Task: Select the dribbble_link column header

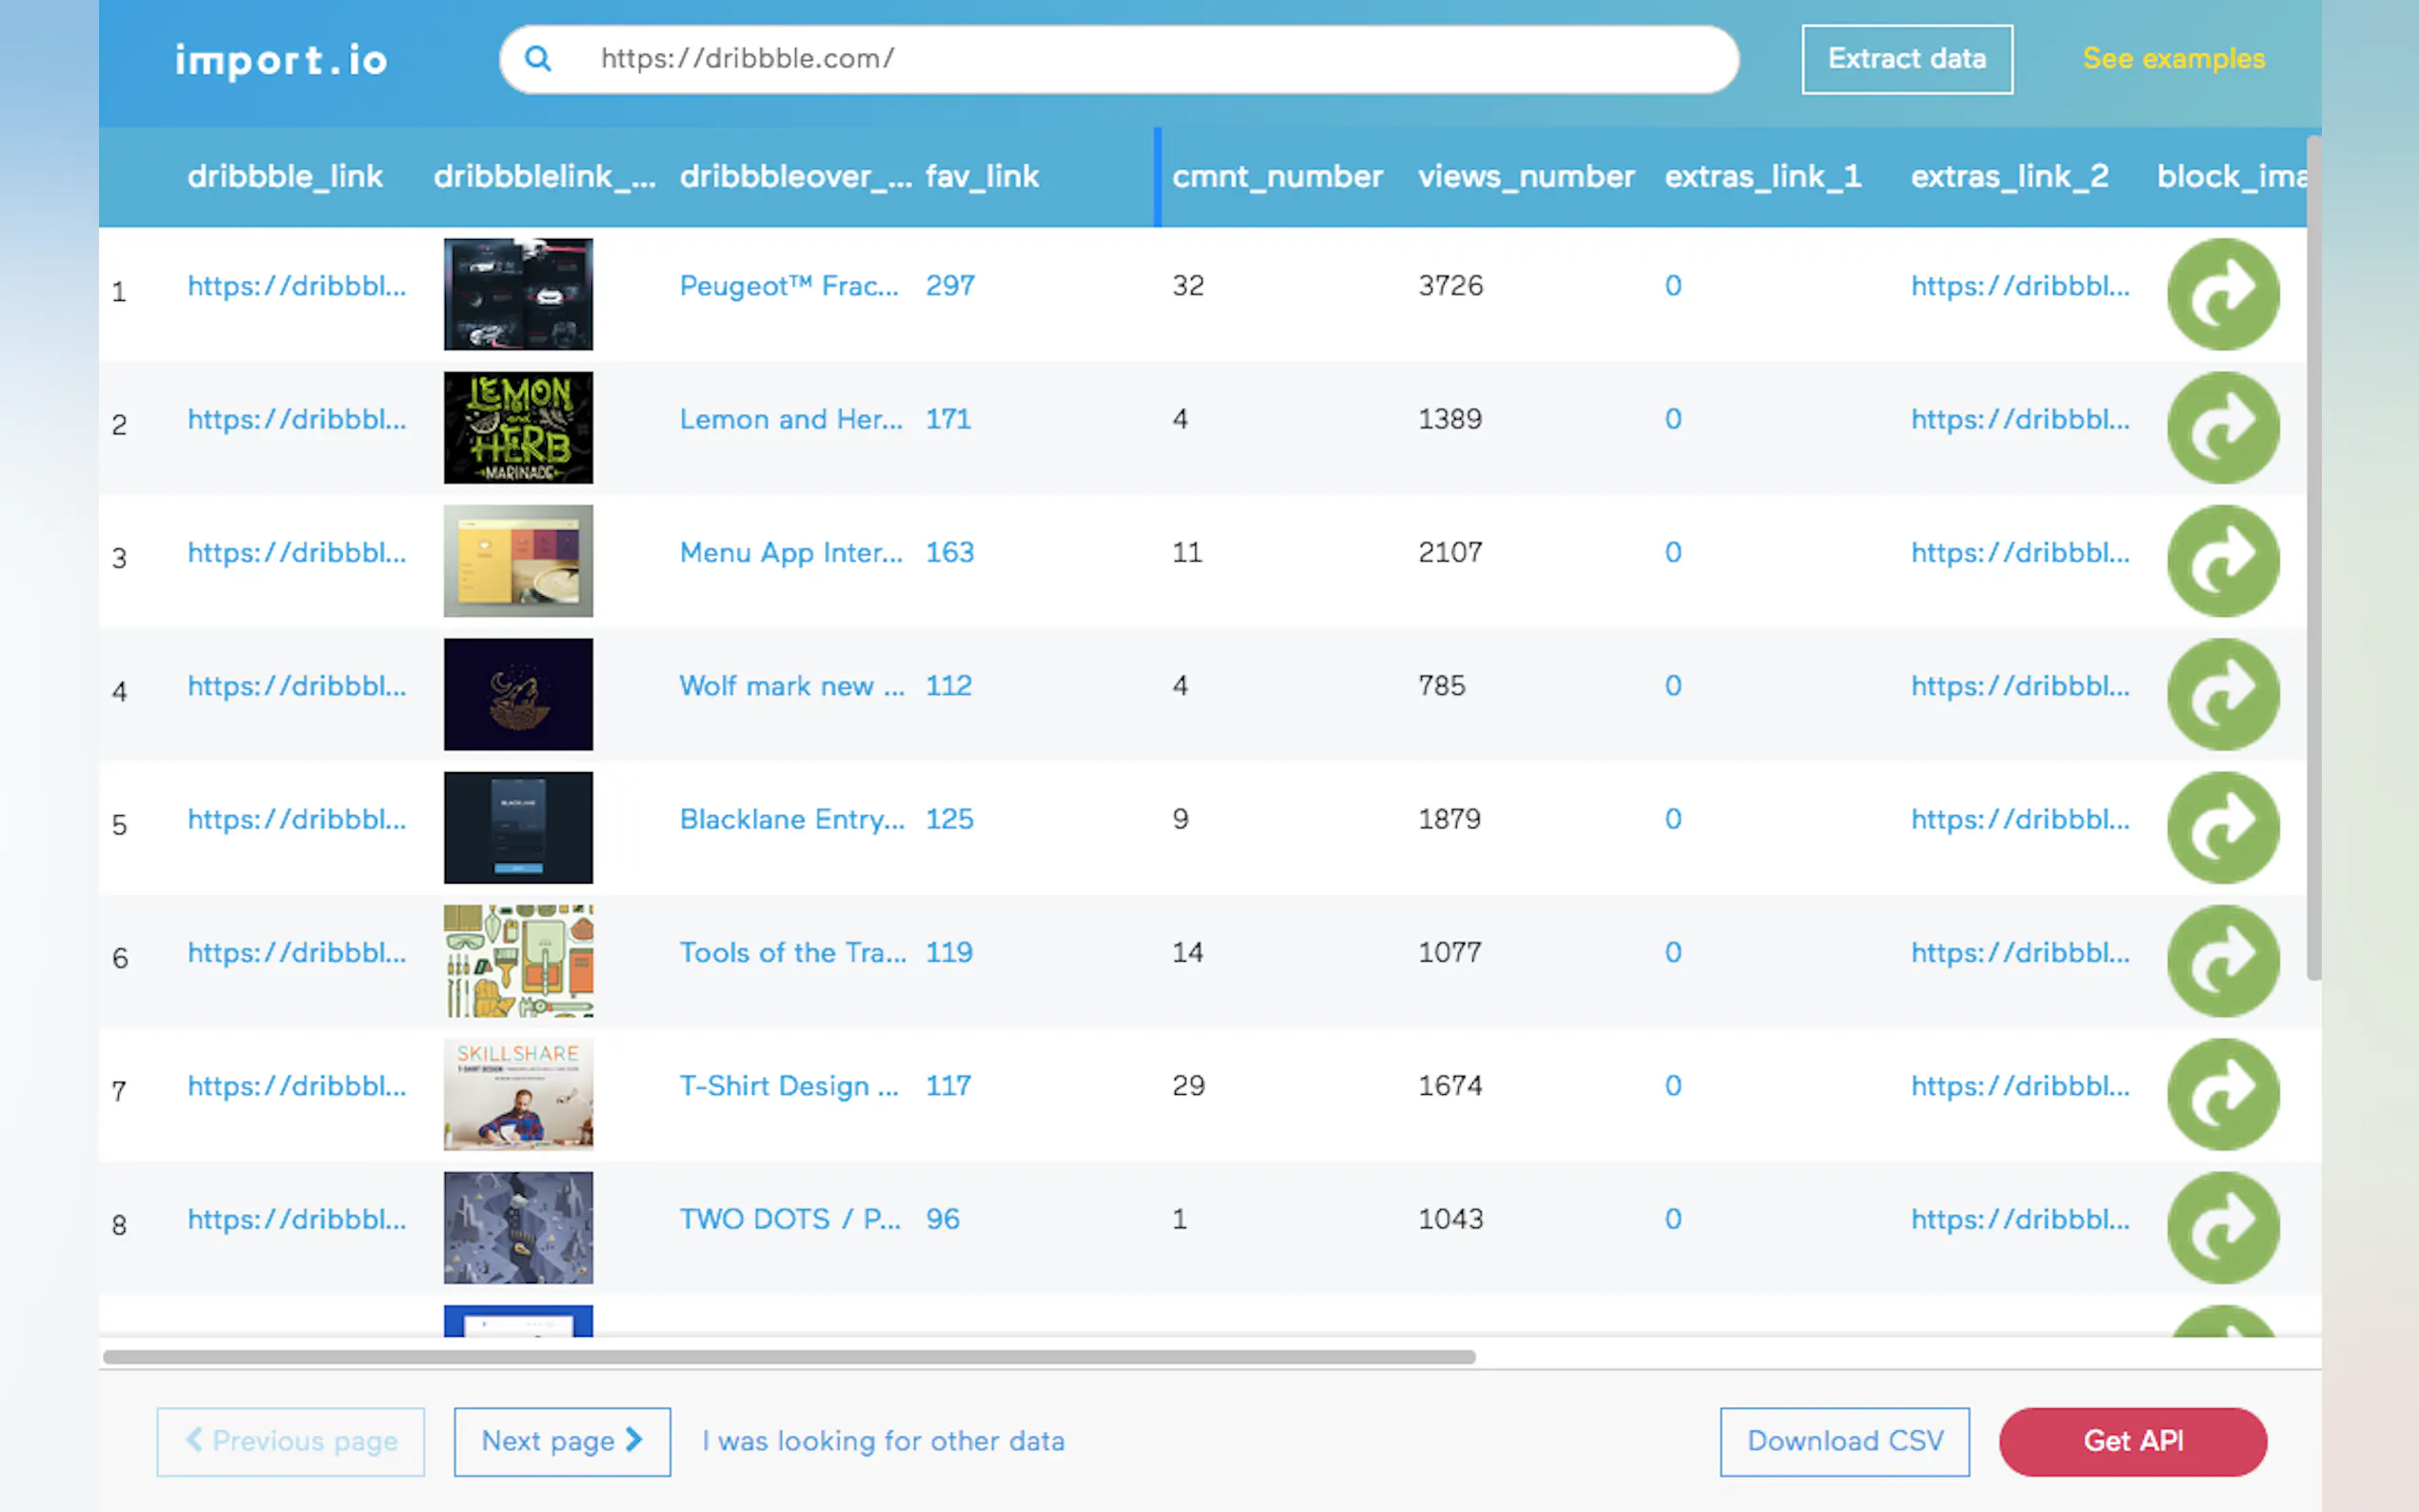Action: [285, 177]
